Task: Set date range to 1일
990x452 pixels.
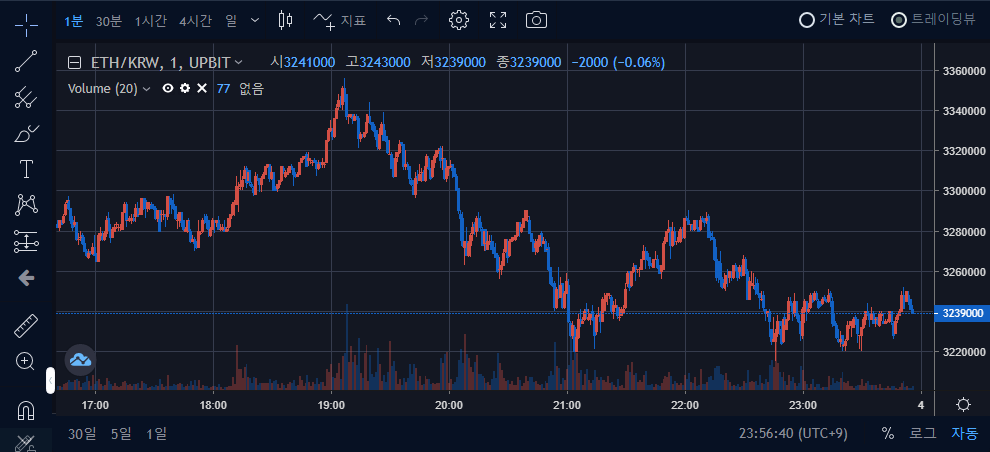Action: pyautogui.click(x=156, y=434)
